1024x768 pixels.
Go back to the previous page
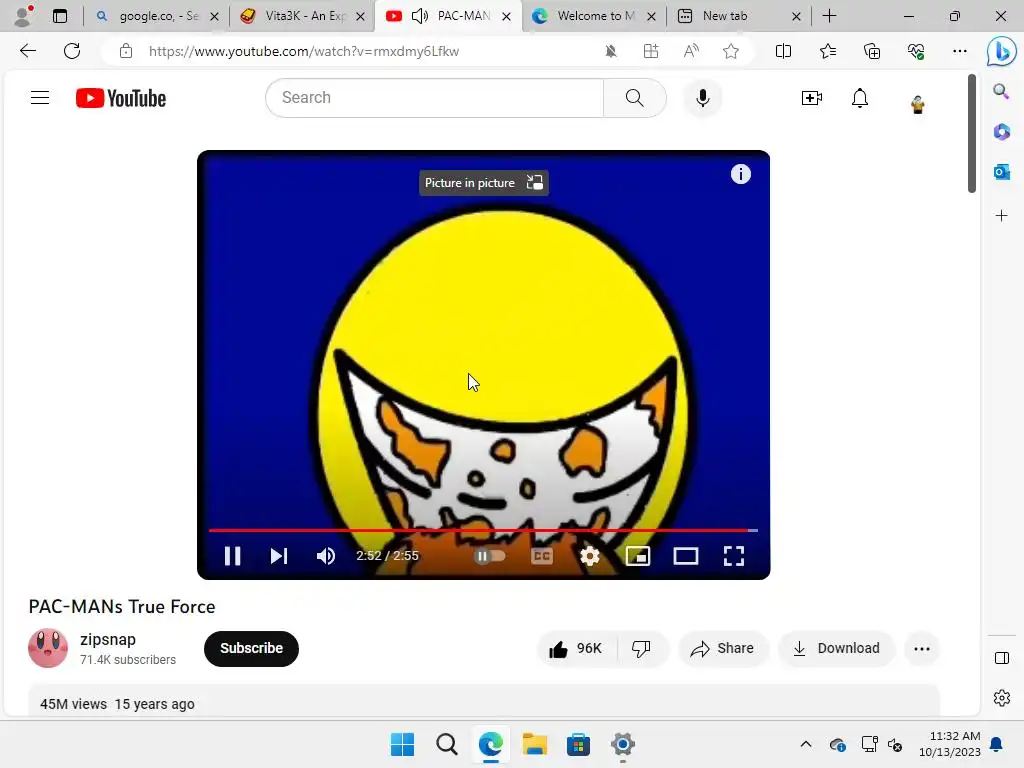click(x=28, y=51)
